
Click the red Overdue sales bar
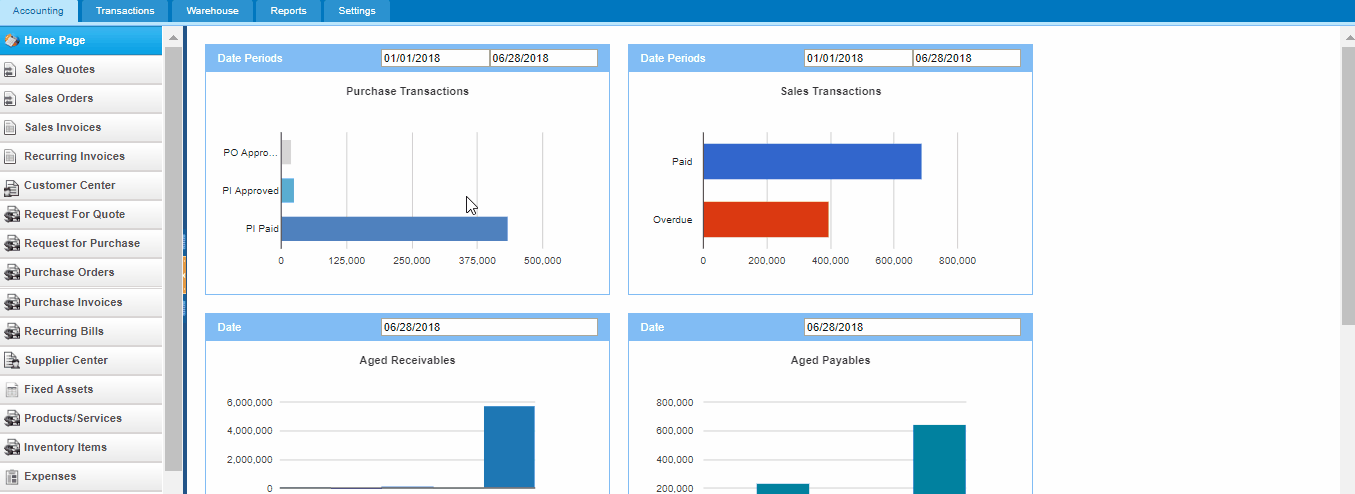[766, 220]
